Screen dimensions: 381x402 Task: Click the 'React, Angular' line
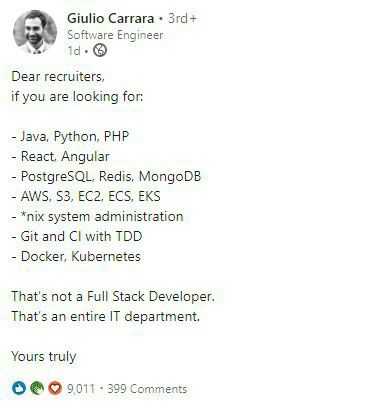point(60,157)
